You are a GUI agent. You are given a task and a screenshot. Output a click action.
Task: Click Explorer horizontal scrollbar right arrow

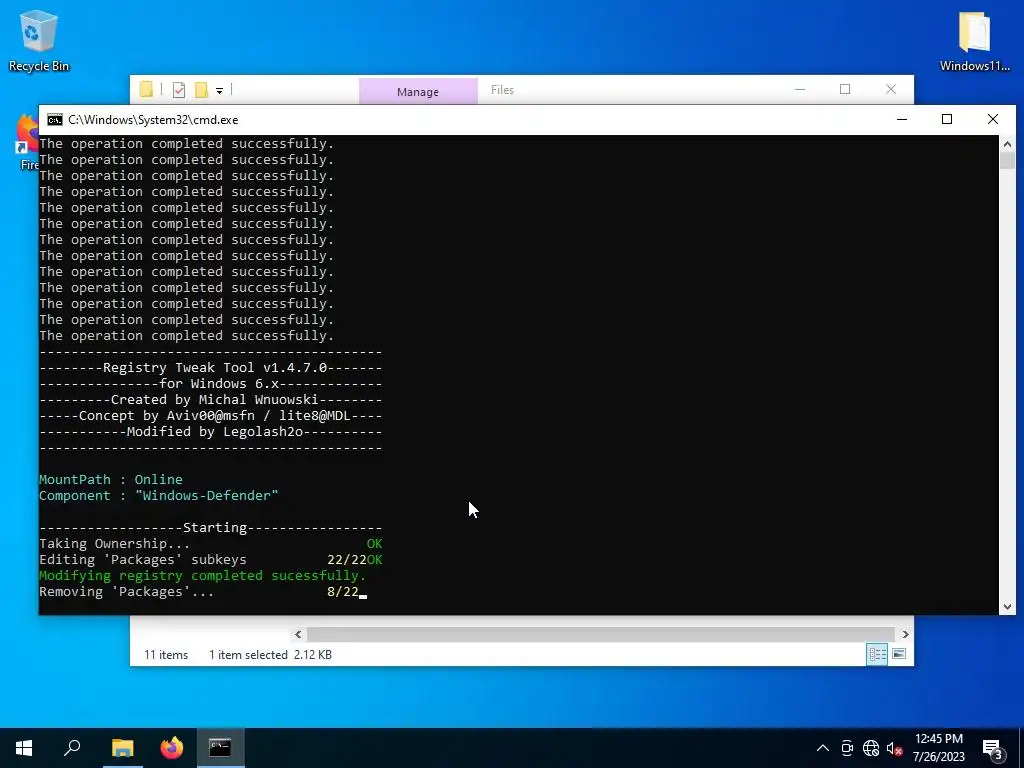point(905,634)
